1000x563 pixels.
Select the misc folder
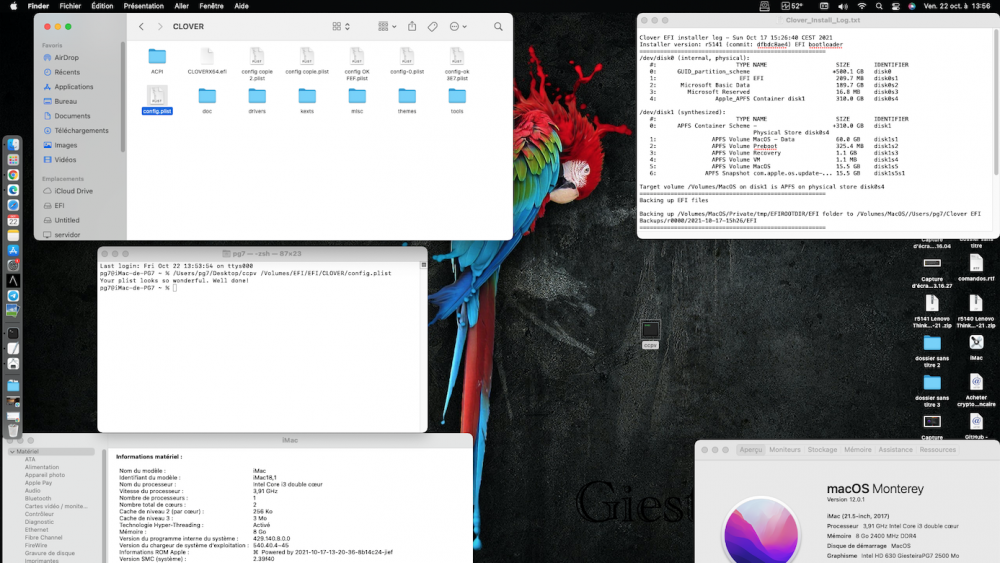tap(357, 100)
